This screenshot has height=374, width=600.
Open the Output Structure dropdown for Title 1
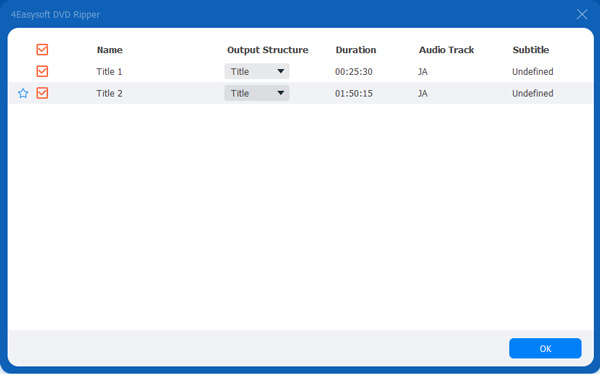(x=257, y=72)
